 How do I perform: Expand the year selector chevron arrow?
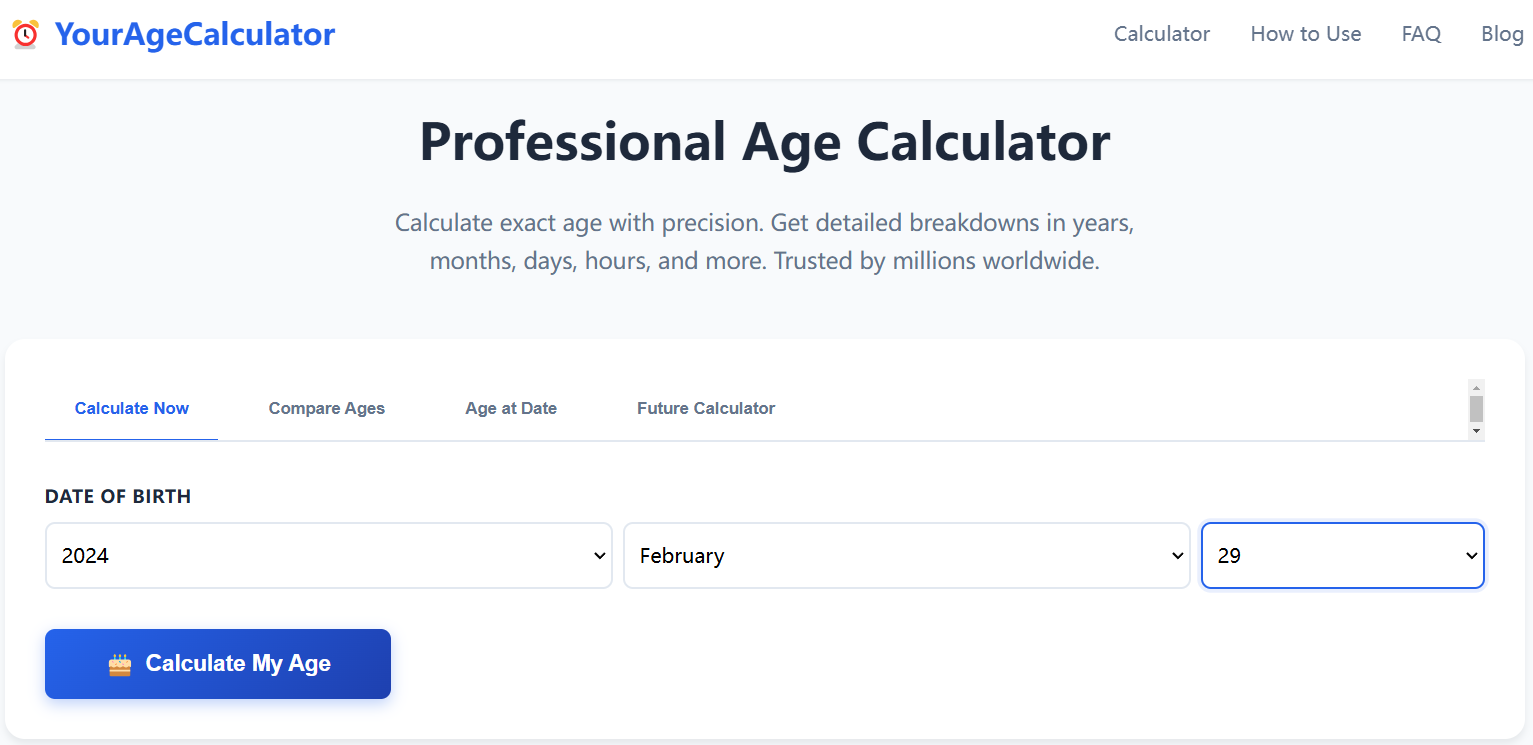(598, 555)
